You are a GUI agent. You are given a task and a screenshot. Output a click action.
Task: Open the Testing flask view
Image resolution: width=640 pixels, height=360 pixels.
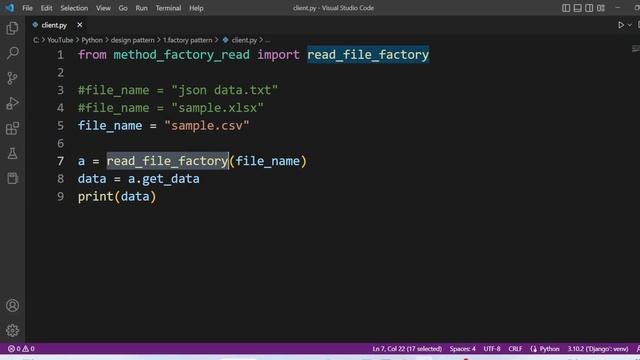coord(12,153)
